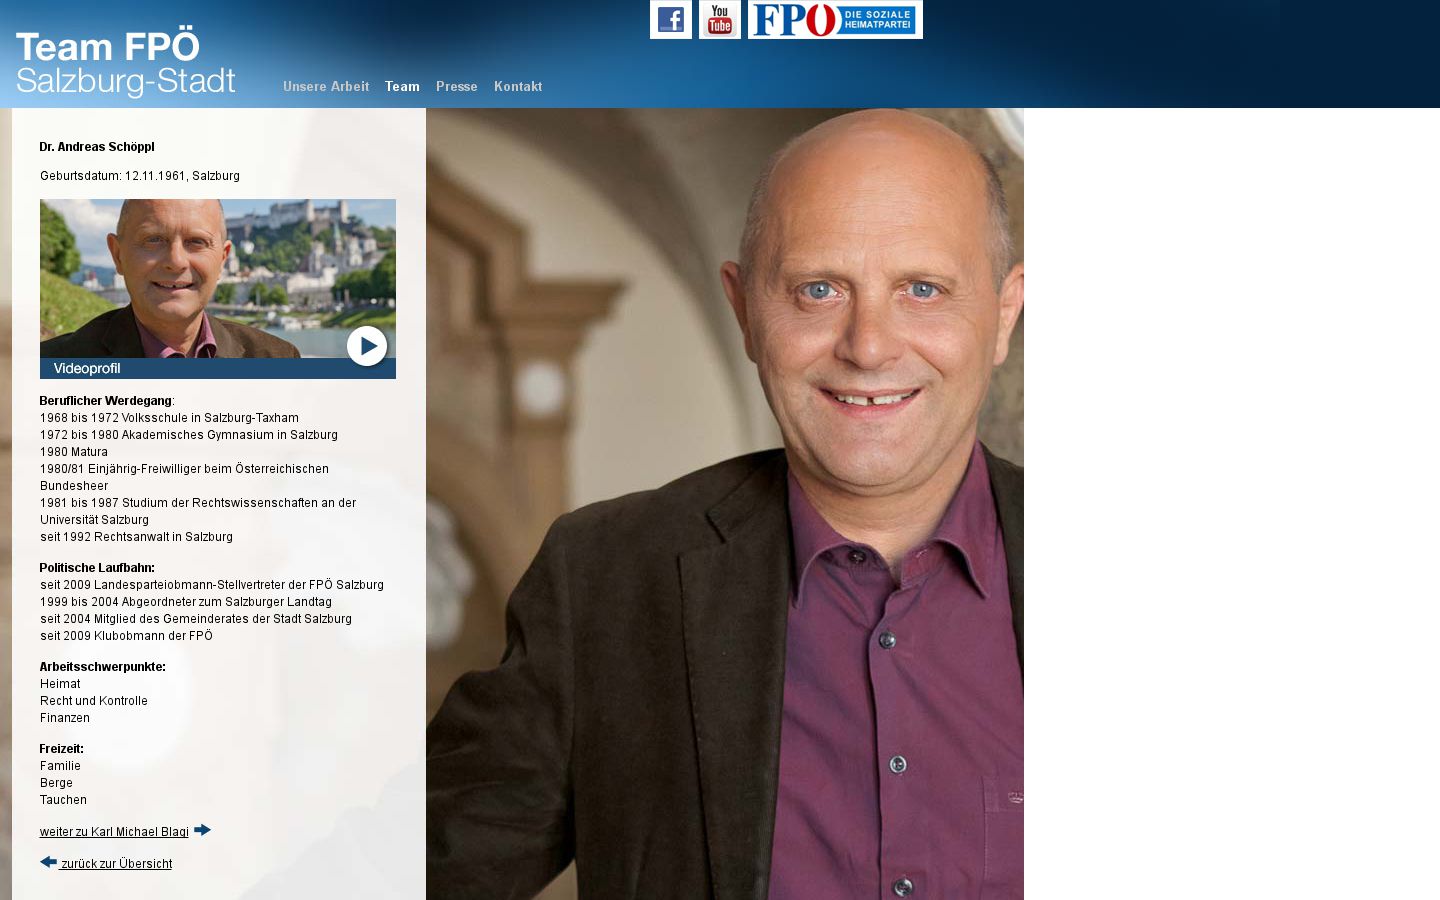Open the Facebook page icon
Image resolution: width=1440 pixels, height=900 pixels.
coord(670,19)
